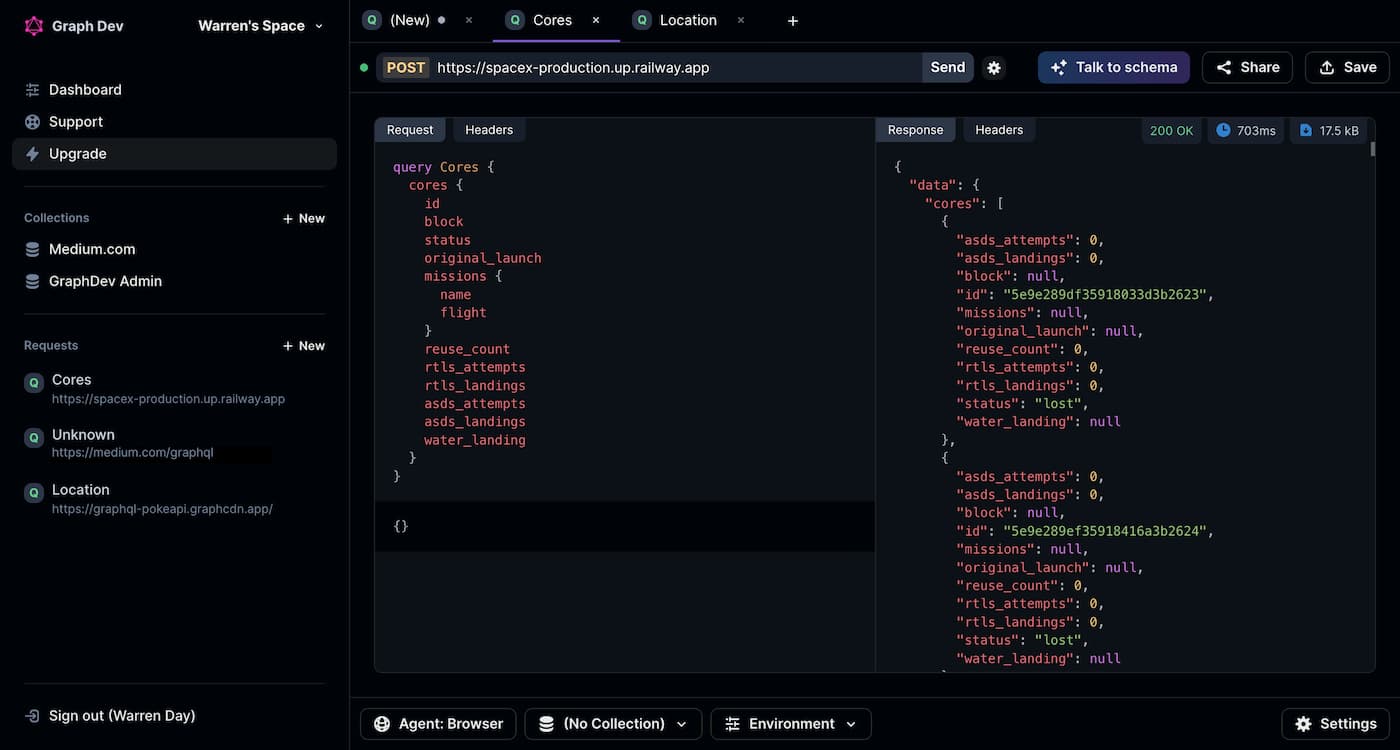The width and height of the screenshot is (1400, 750).
Task: Click Talk to schema button
Action: (1114, 67)
